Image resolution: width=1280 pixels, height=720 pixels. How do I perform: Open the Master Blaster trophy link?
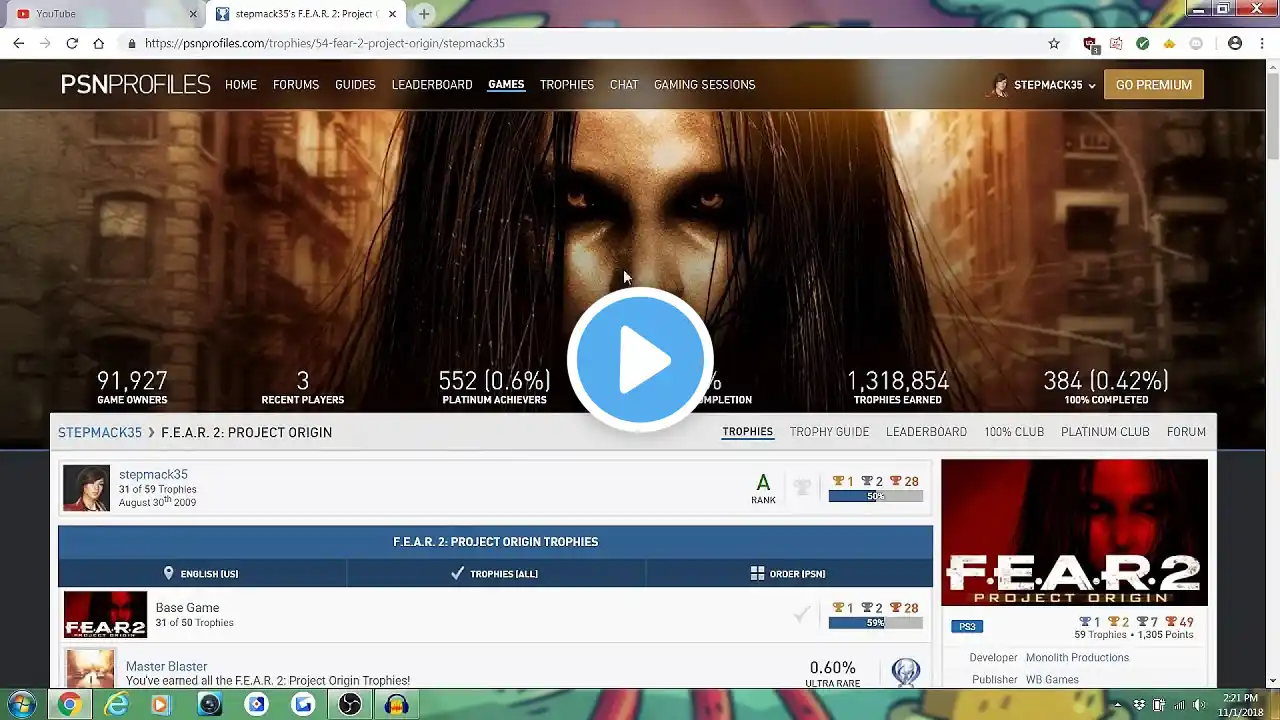(x=166, y=666)
